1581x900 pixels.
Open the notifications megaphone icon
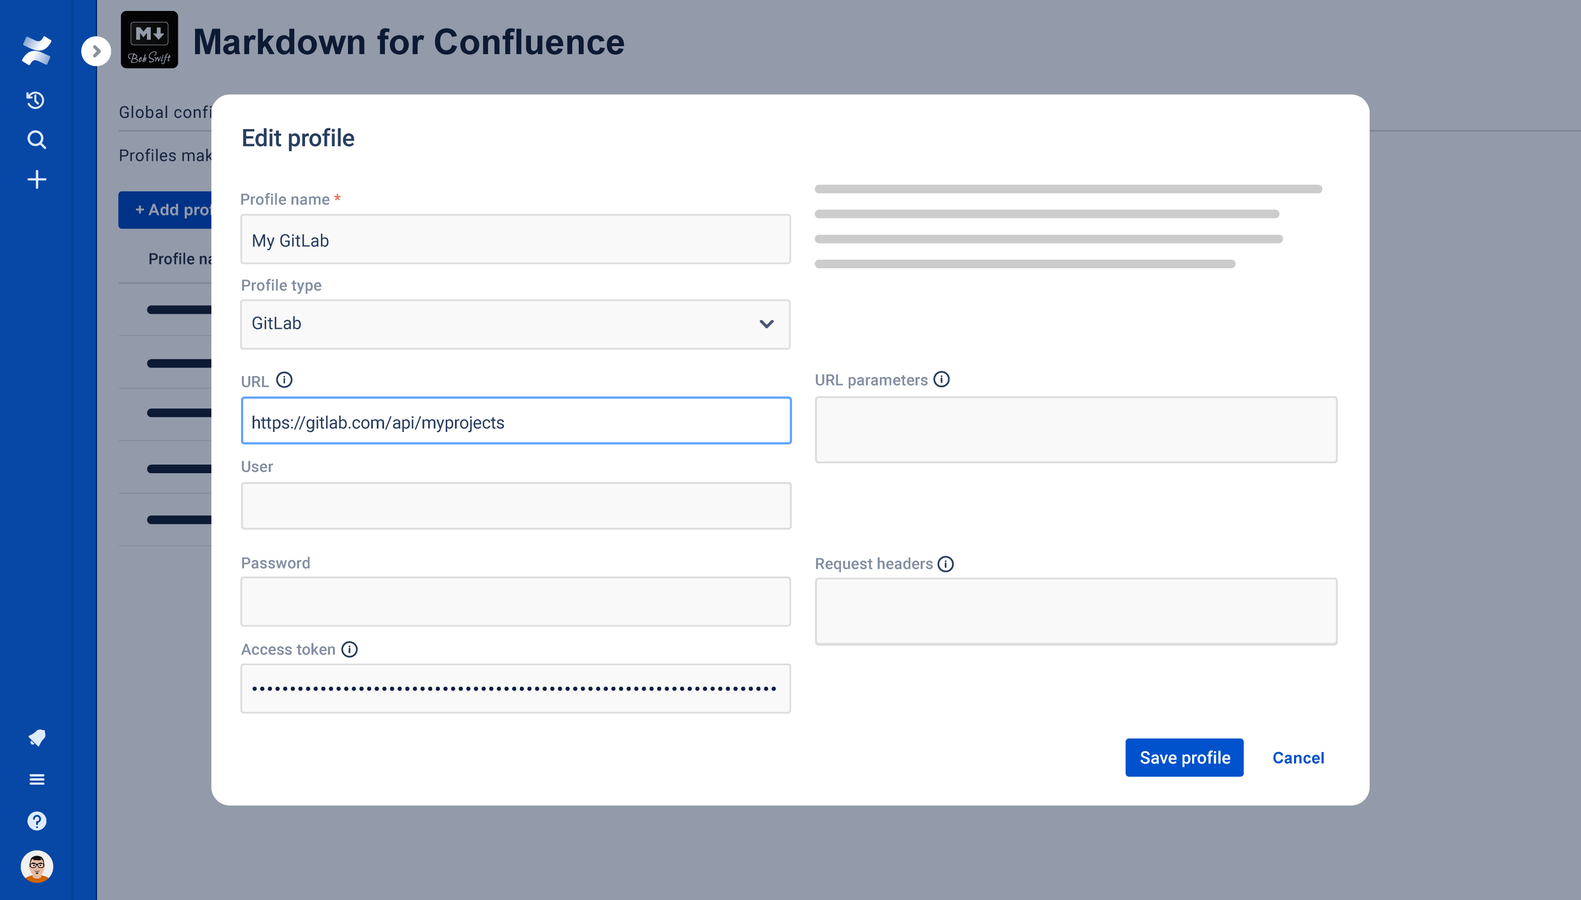click(x=36, y=738)
